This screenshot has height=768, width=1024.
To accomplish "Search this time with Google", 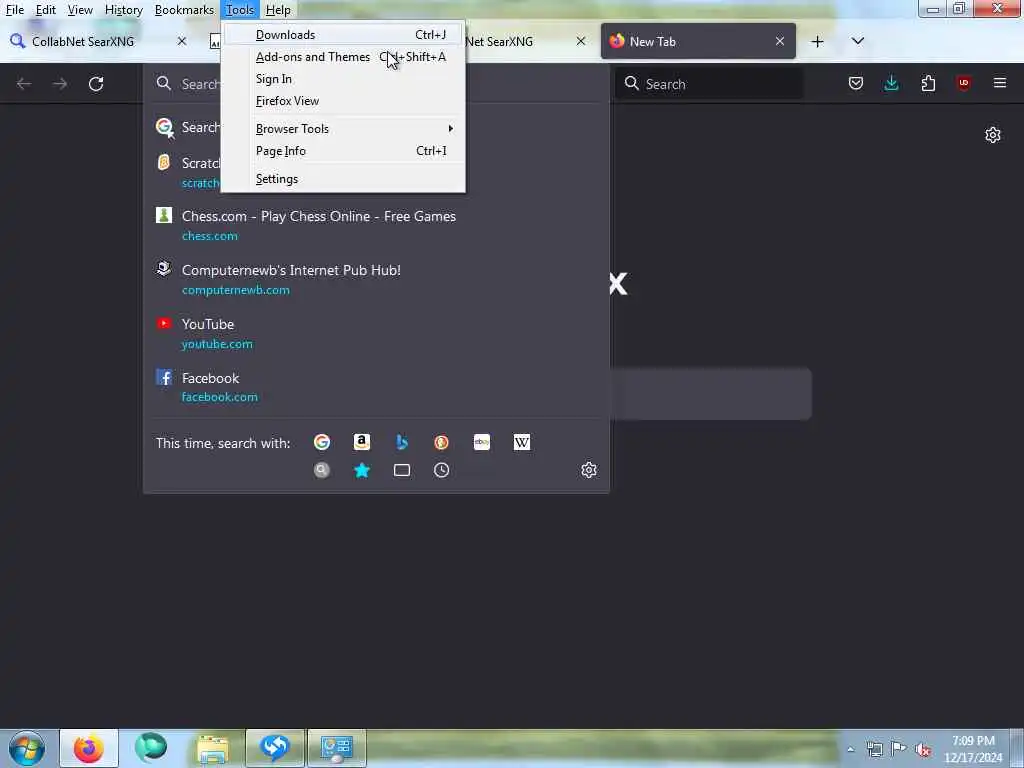I will (322, 443).
